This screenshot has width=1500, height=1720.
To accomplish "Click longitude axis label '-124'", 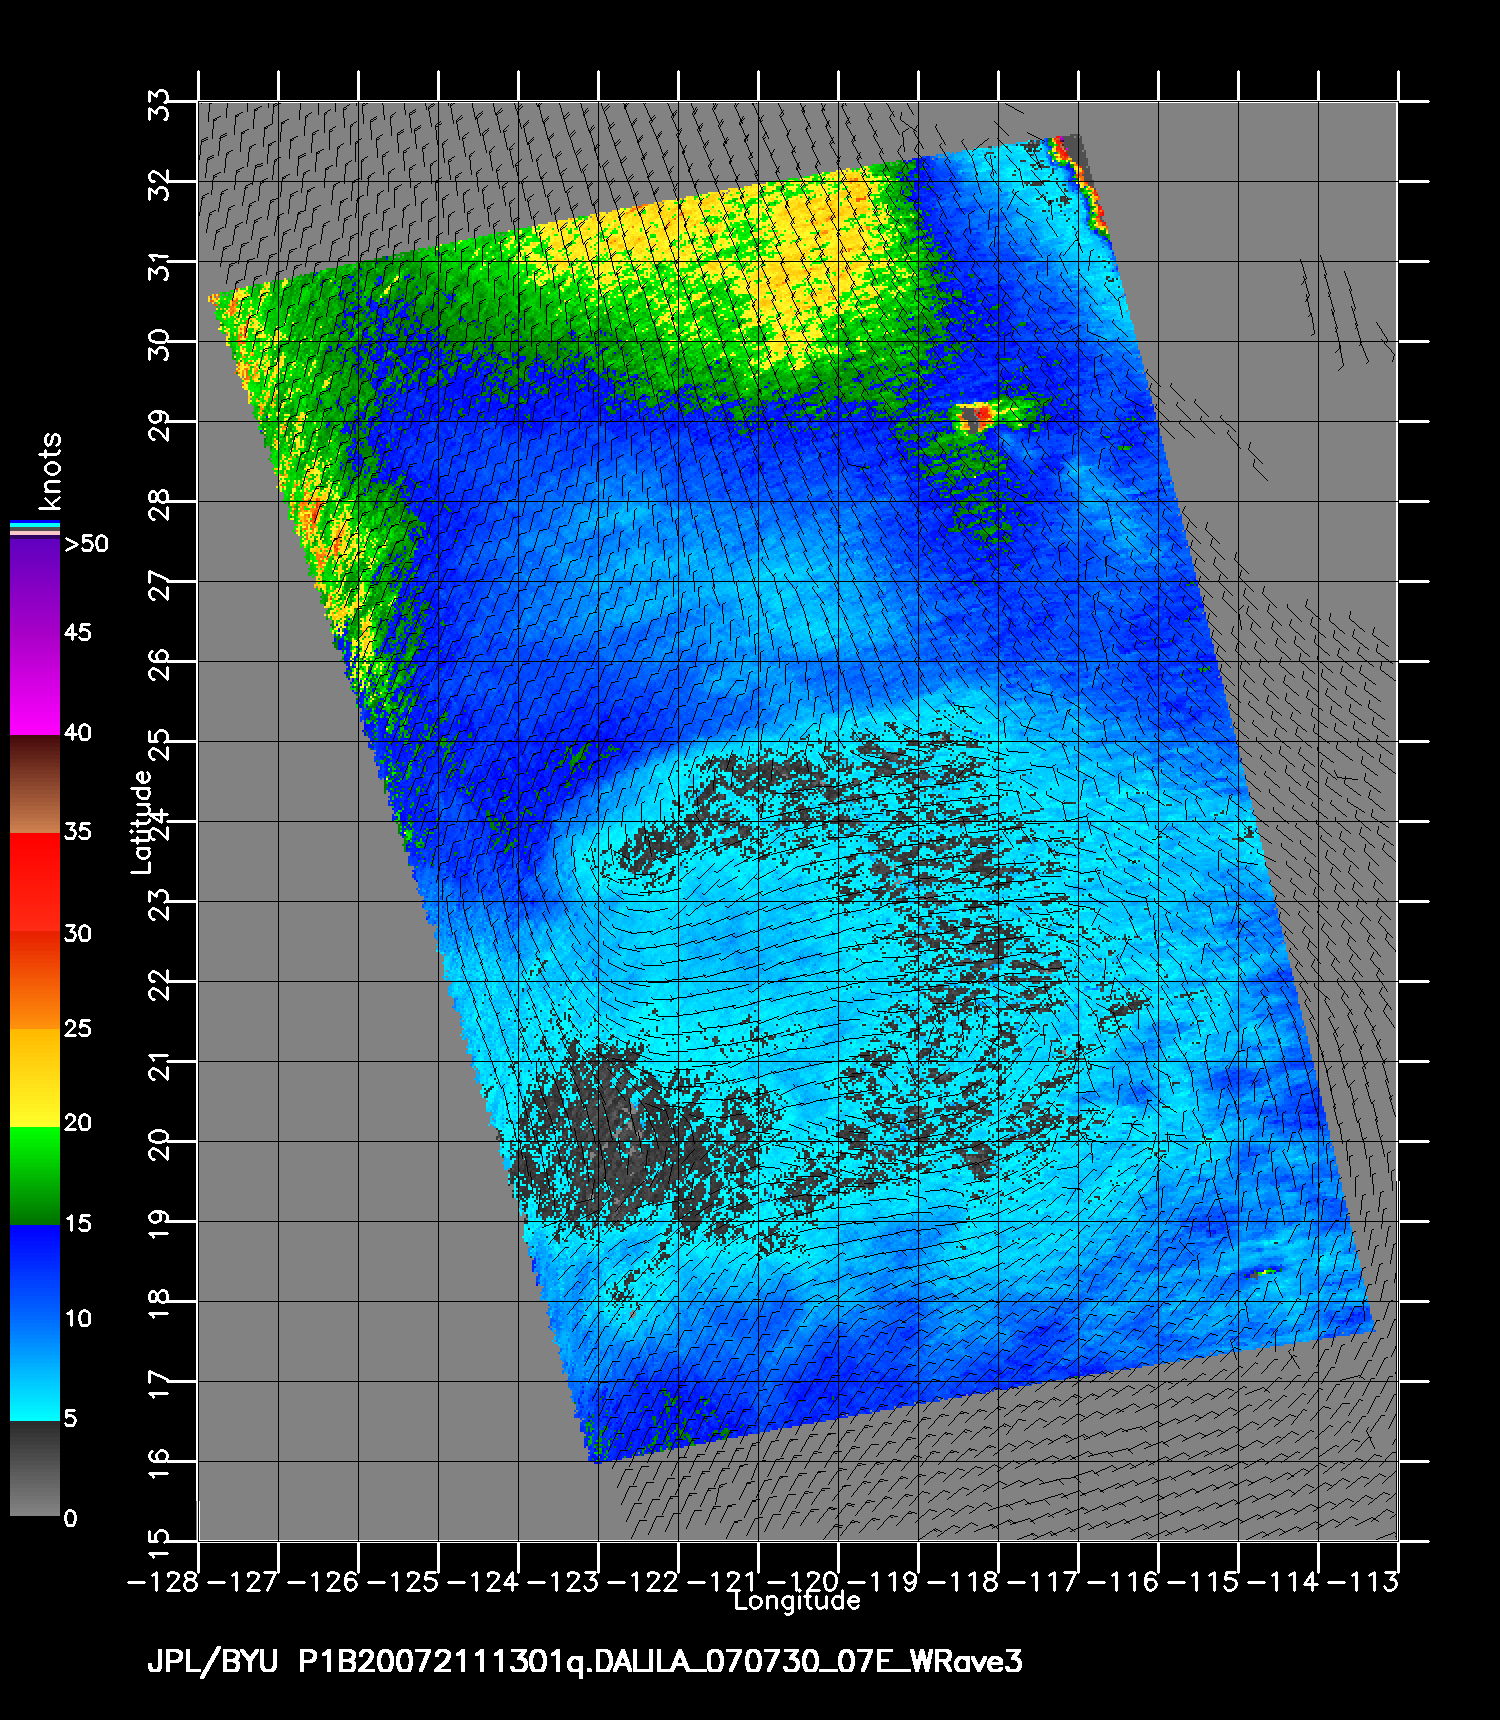I will pyautogui.click(x=484, y=1582).
